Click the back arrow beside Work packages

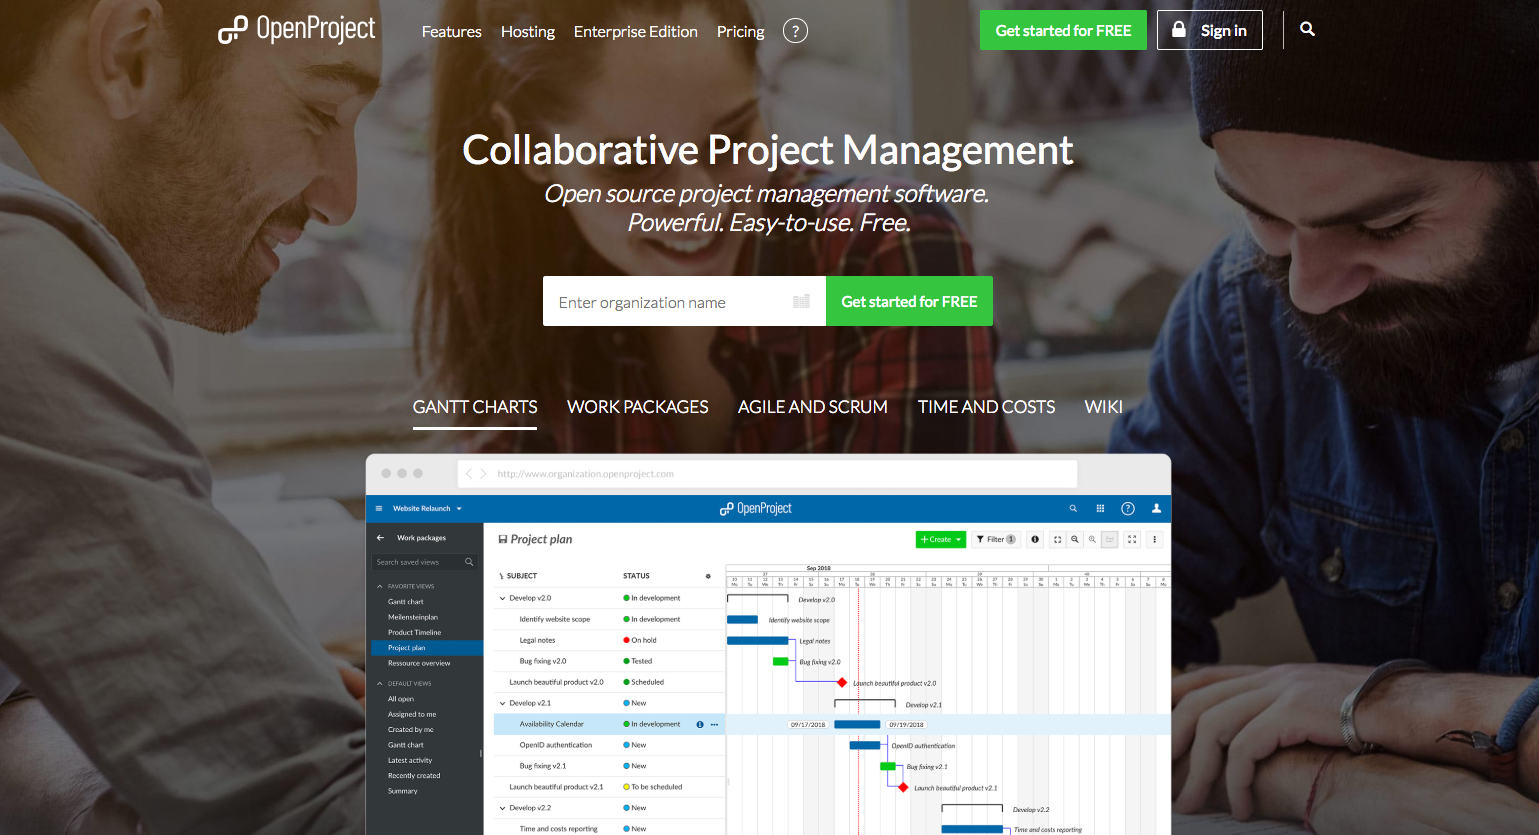click(380, 538)
